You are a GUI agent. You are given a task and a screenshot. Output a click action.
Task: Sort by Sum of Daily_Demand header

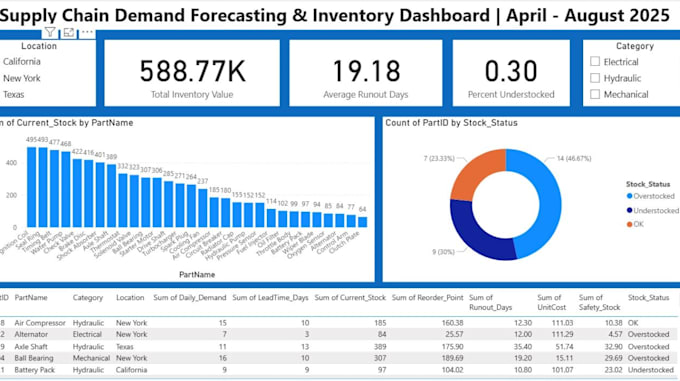click(x=190, y=298)
